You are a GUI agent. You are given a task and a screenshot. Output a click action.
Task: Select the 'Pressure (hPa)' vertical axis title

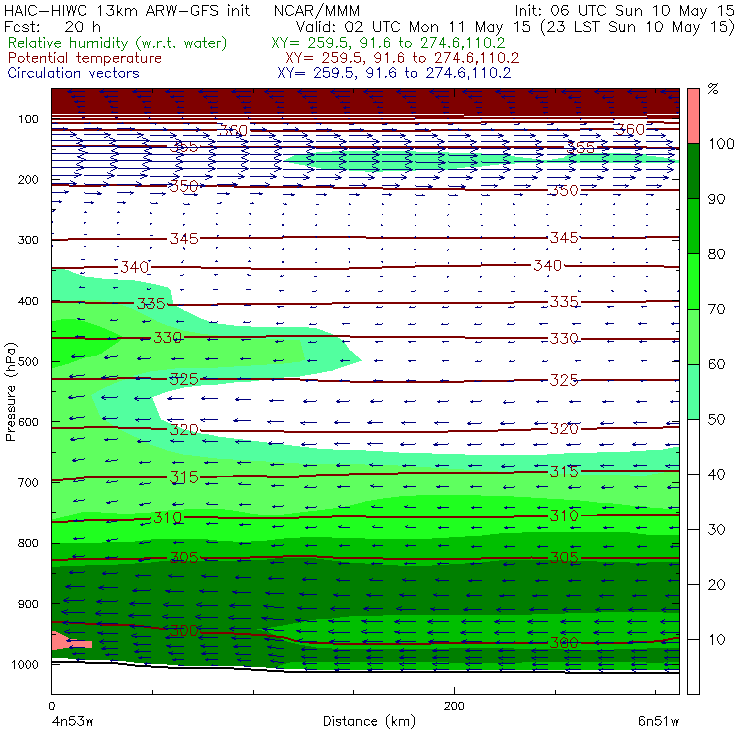point(11,392)
